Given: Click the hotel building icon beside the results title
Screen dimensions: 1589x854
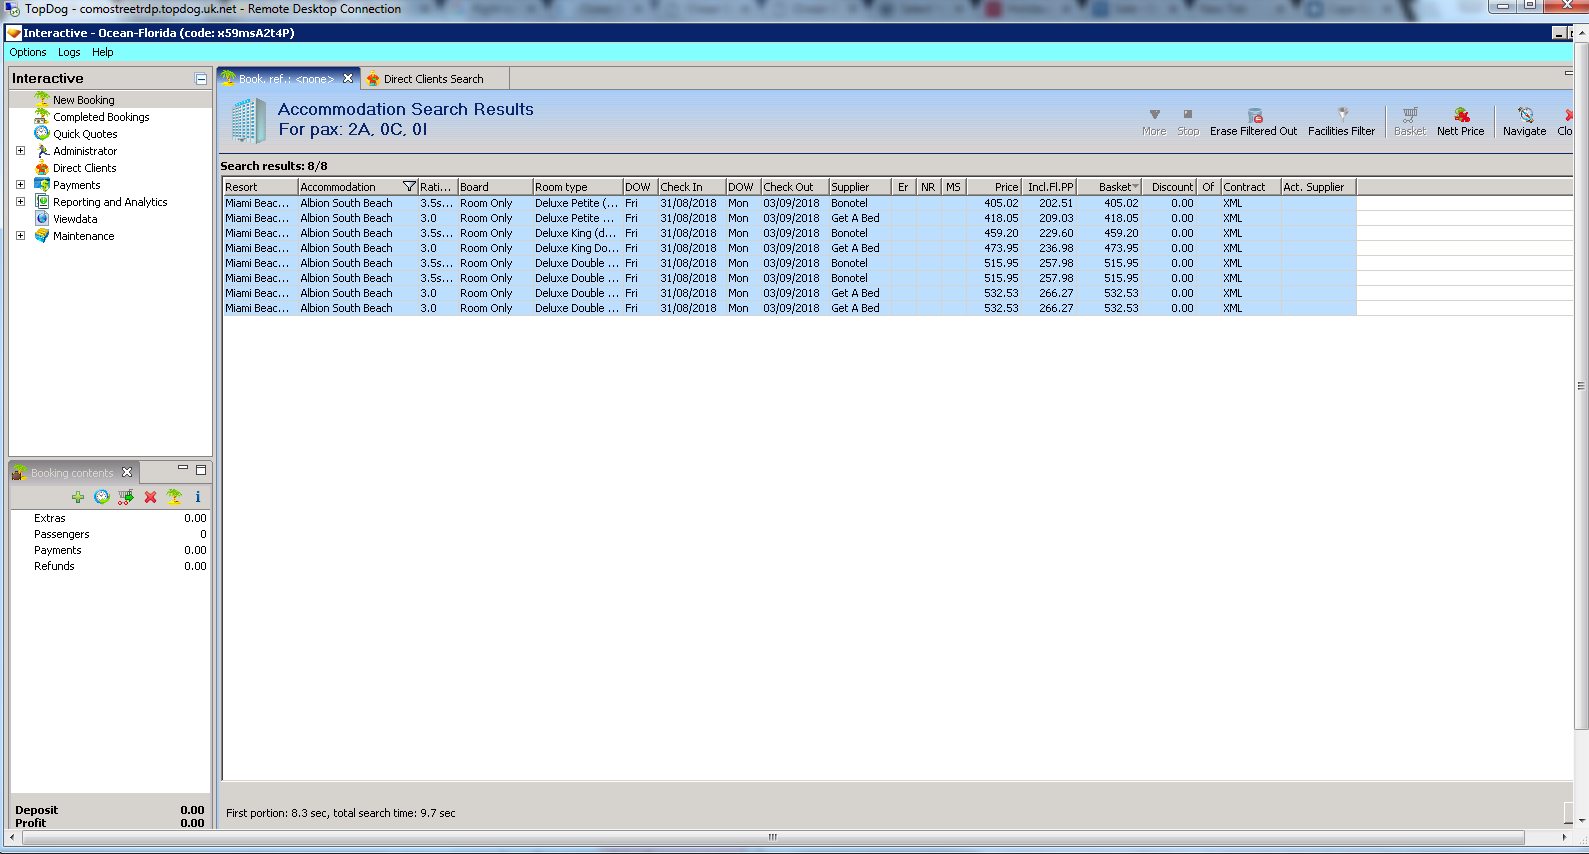Looking at the screenshot, I should click(x=249, y=120).
